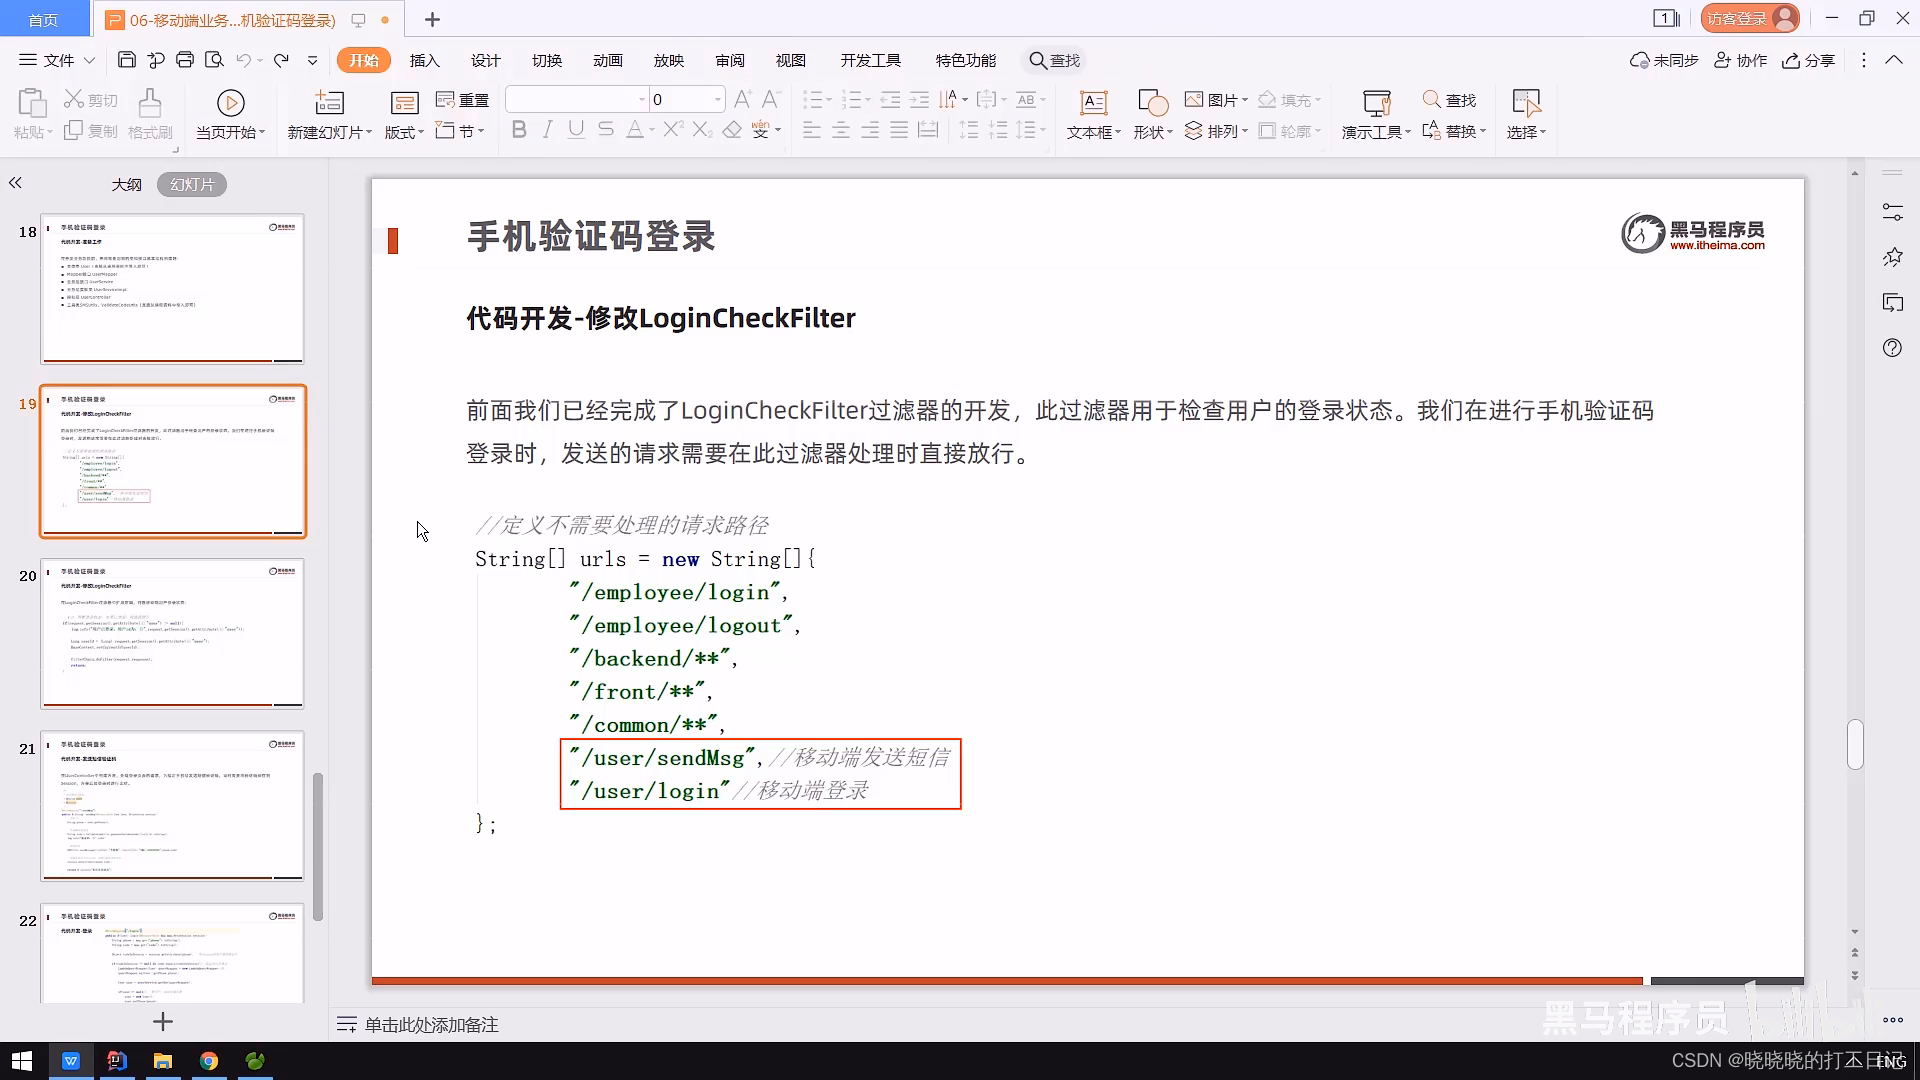
Task: Click the Guest Login (访客登录) button
Action: [x=1749, y=18]
